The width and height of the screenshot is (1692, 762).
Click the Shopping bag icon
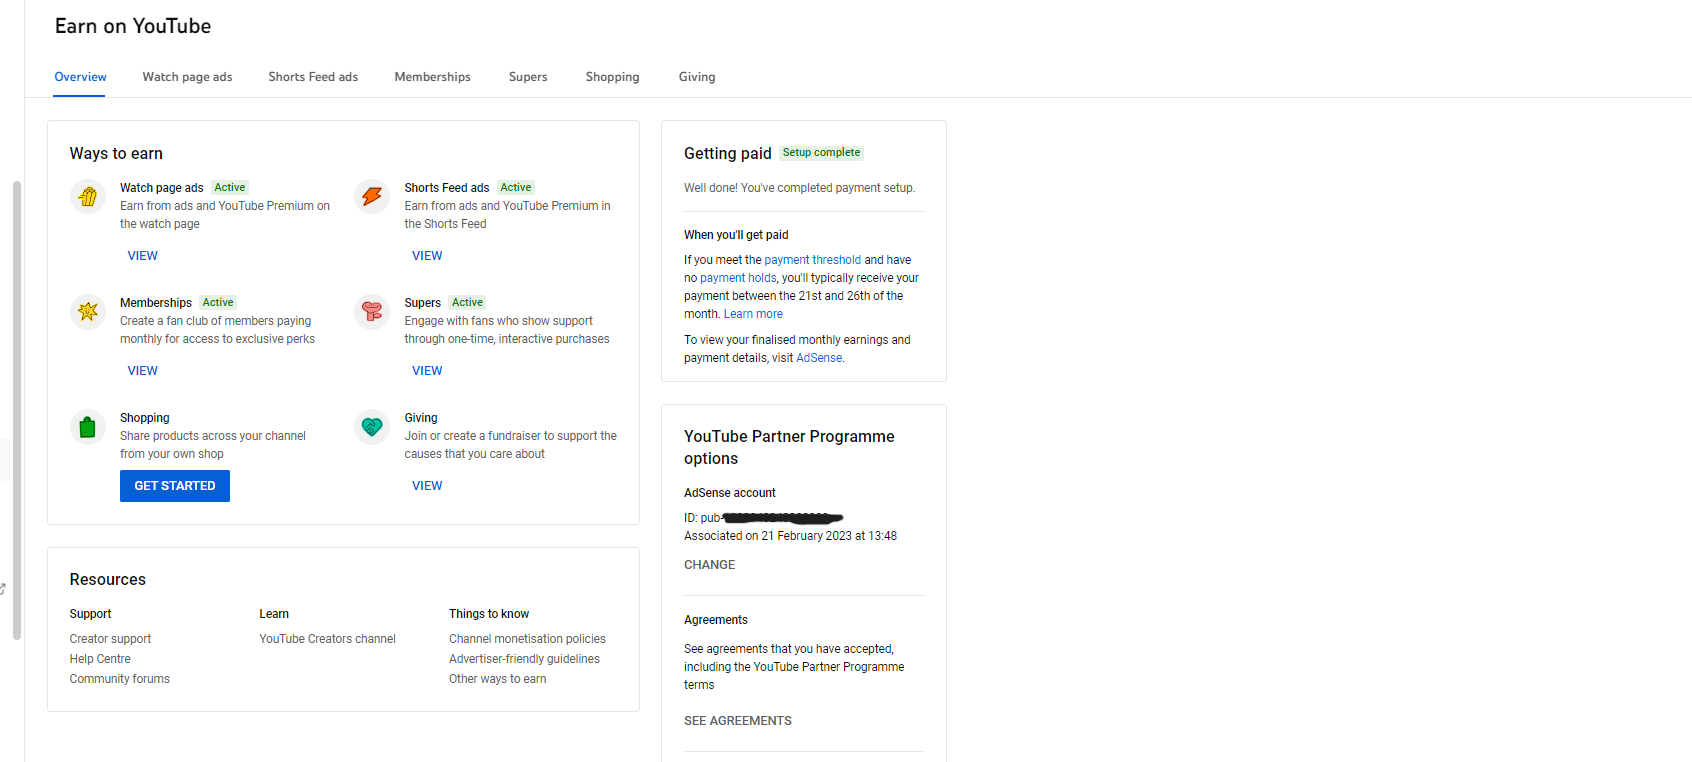[88, 427]
